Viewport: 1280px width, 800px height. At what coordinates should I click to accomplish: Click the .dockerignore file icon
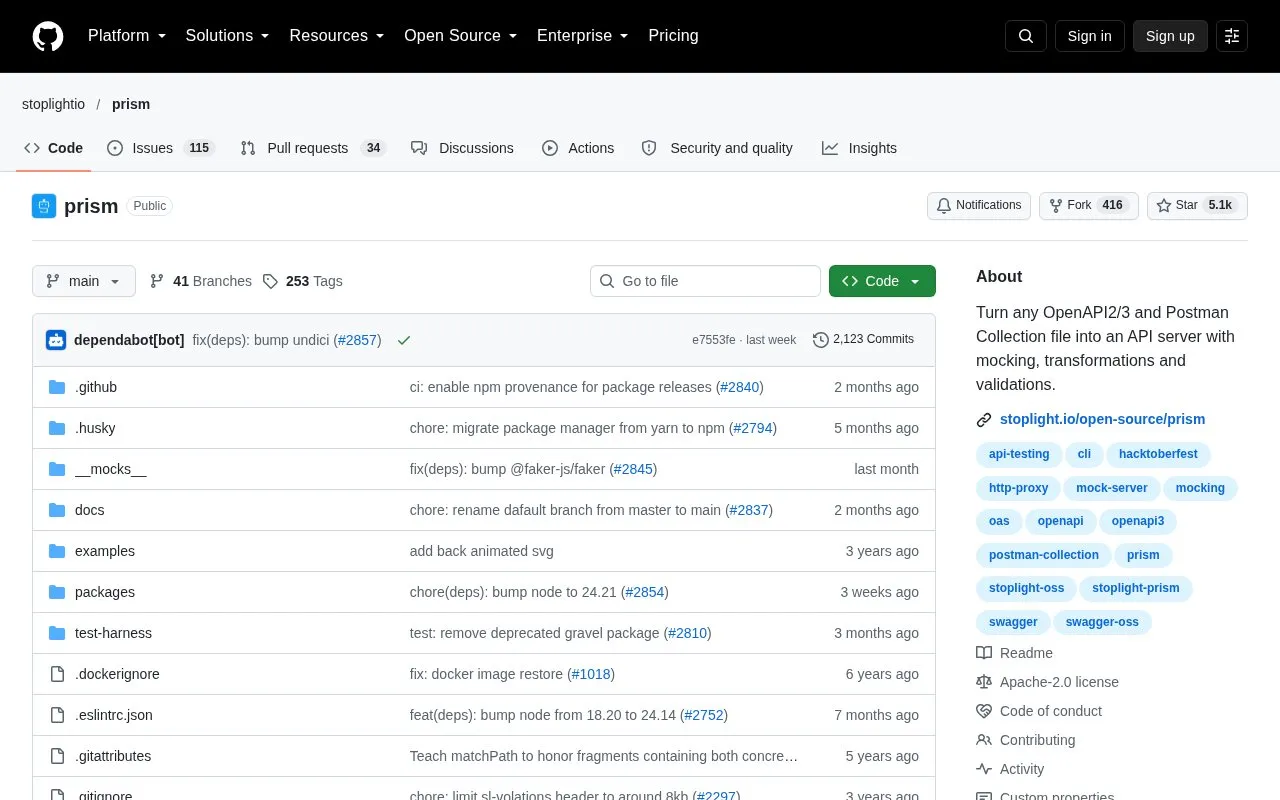tap(57, 674)
